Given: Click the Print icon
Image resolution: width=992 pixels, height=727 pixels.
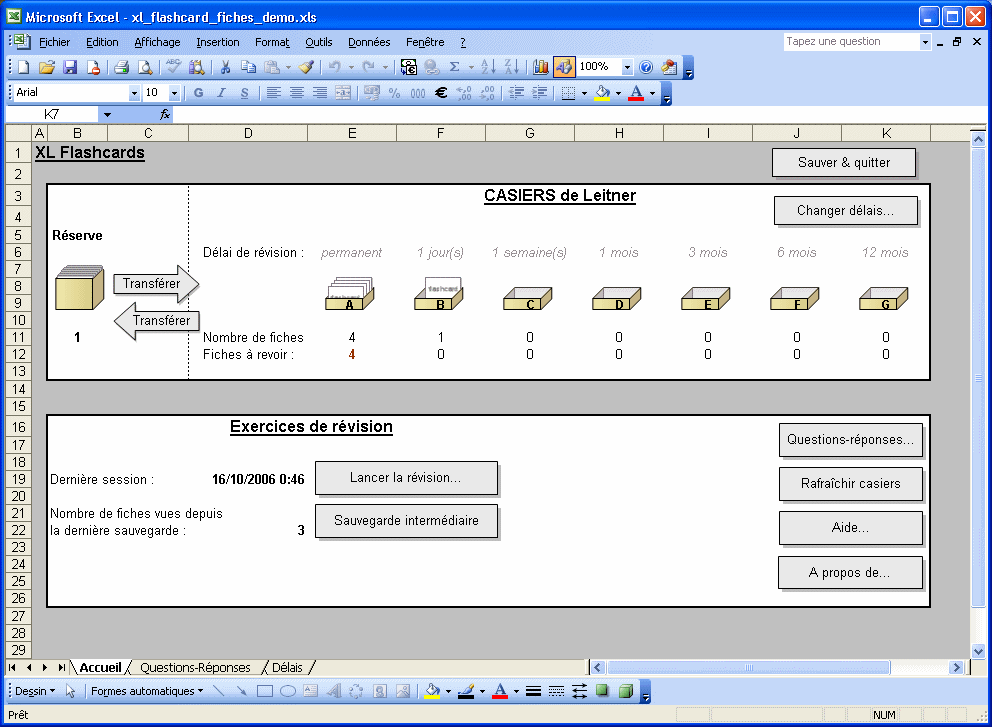Looking at the screenshot, I should (x=121, y=67).
